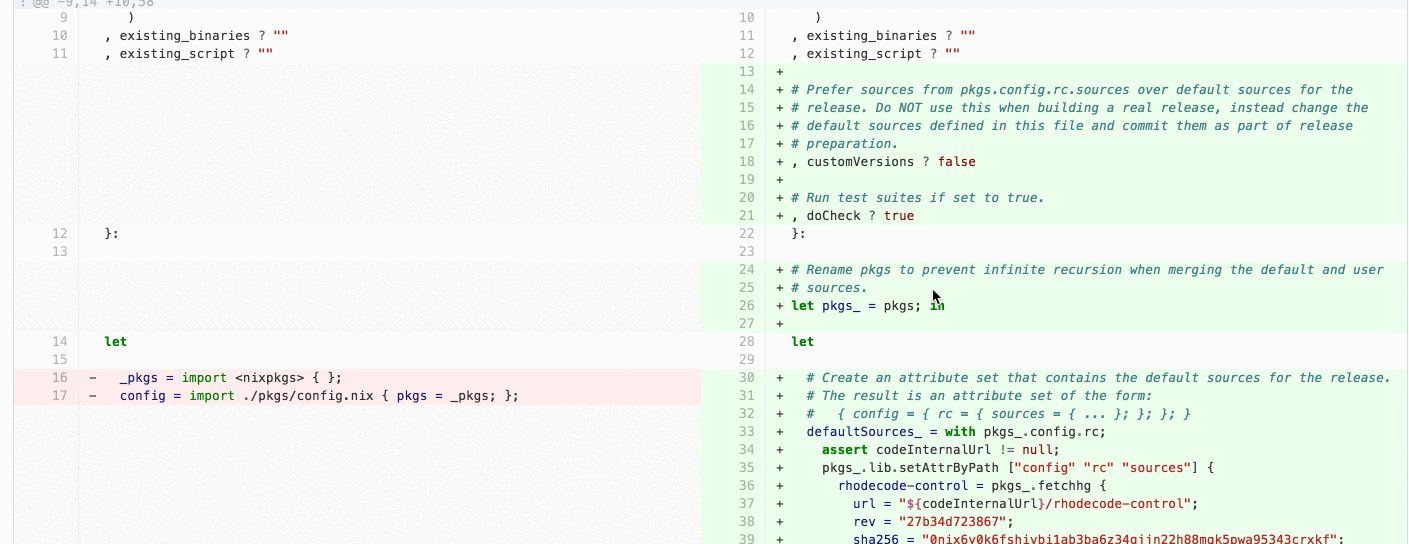Click new-side line number 36
1409x544 pixels.
pos(746,486)
